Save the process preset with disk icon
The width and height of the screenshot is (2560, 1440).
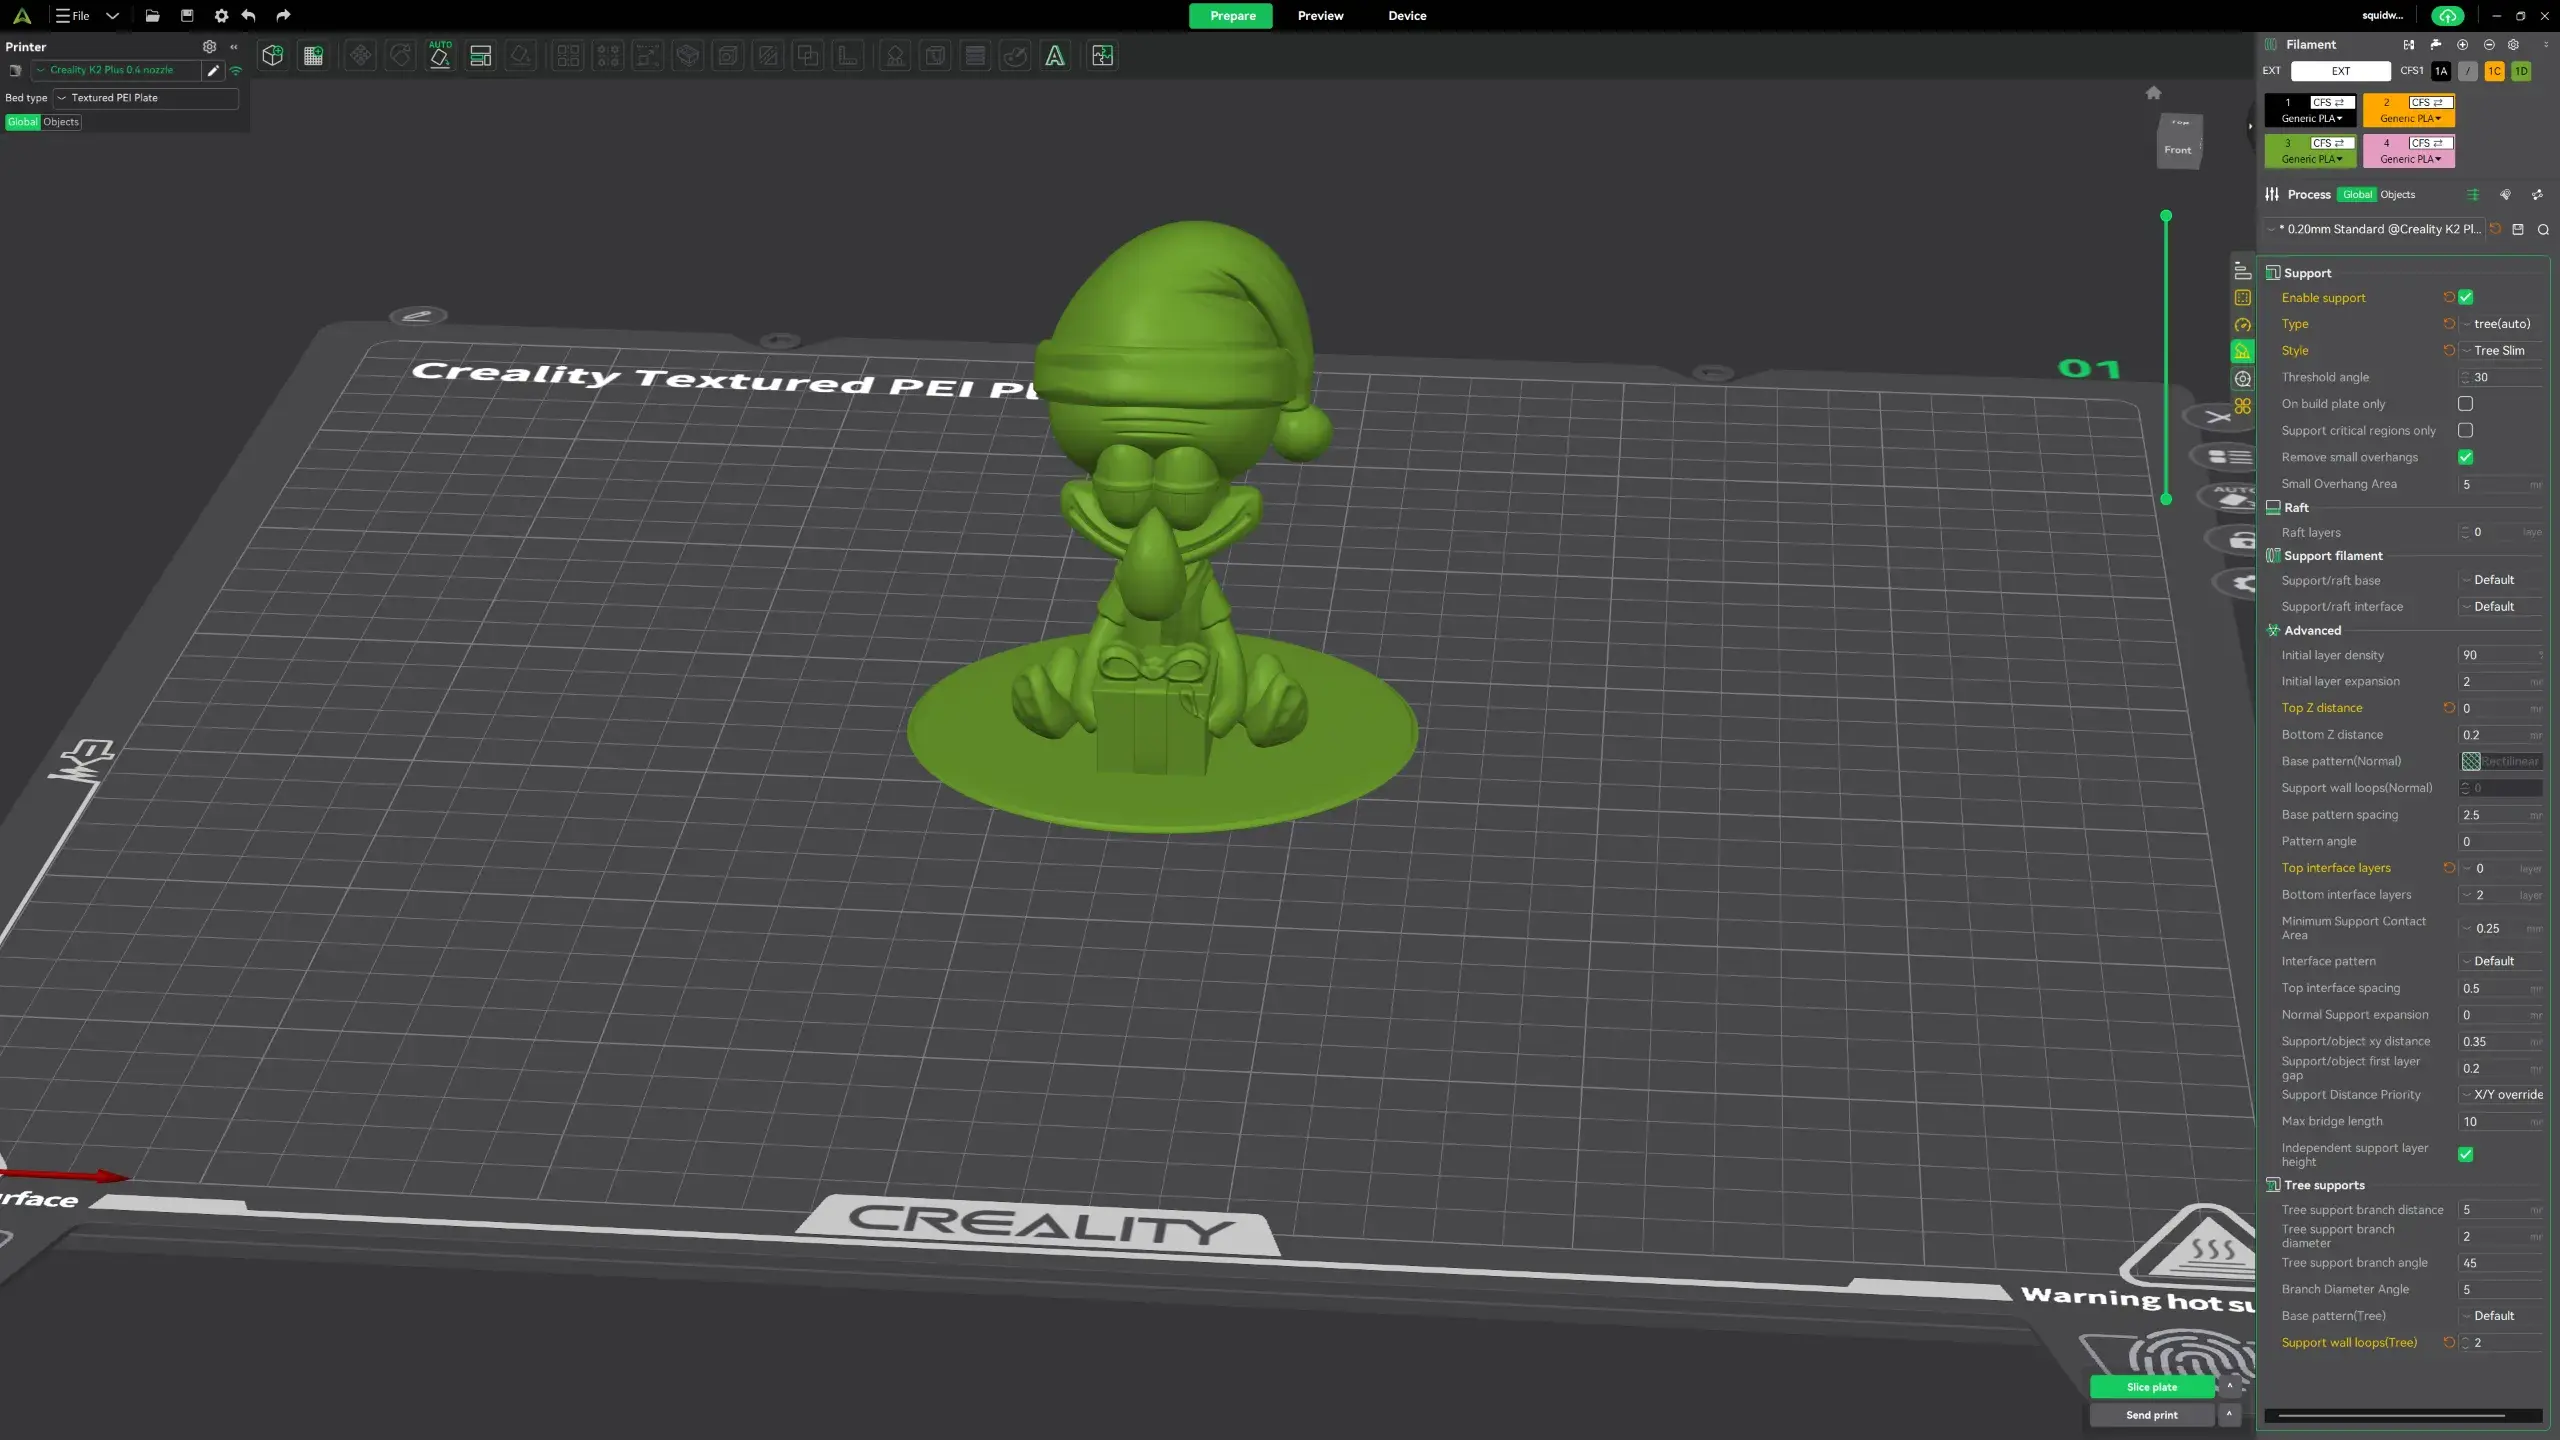tap(2518, 229)
